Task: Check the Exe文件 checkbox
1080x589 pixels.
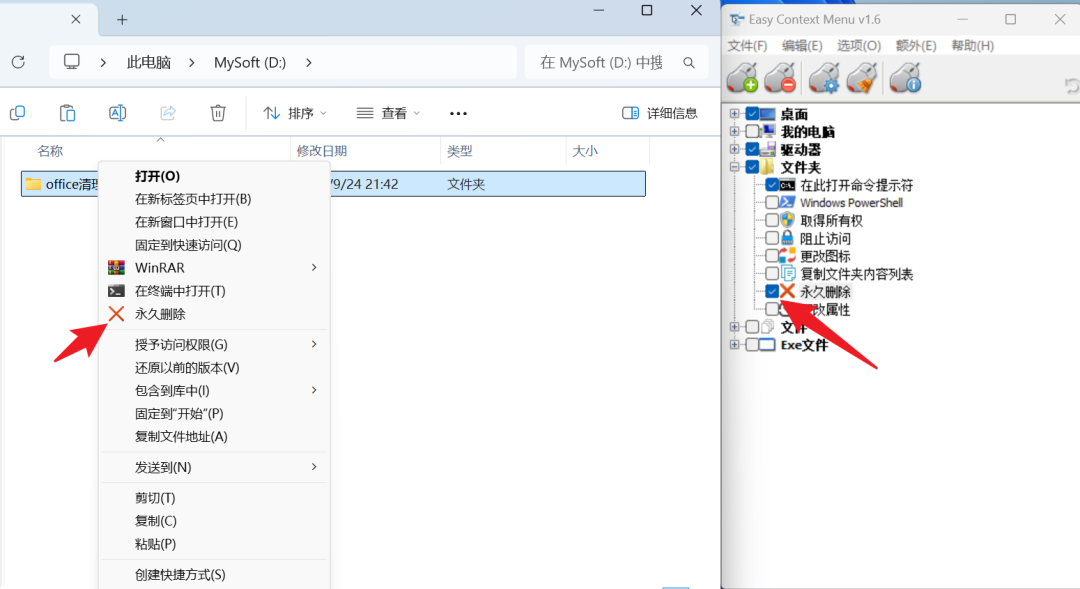Action: (x=752, y=344)
